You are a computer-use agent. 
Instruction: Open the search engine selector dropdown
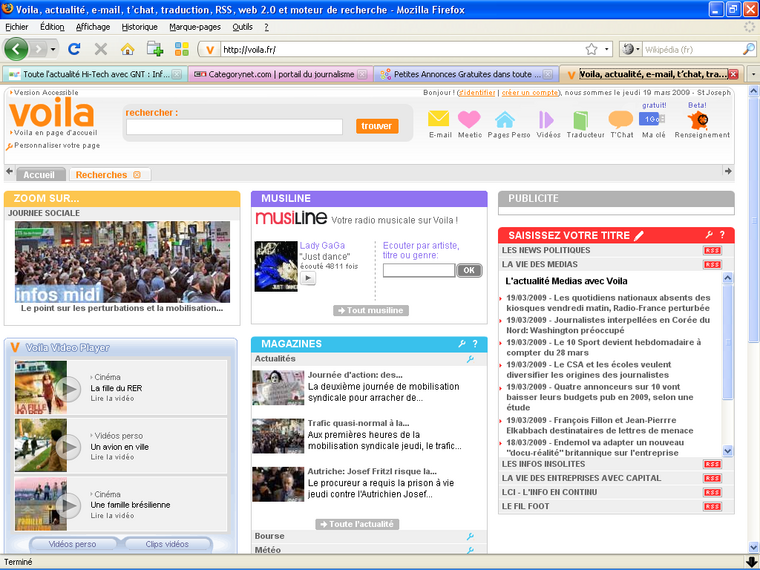point(631,49)
